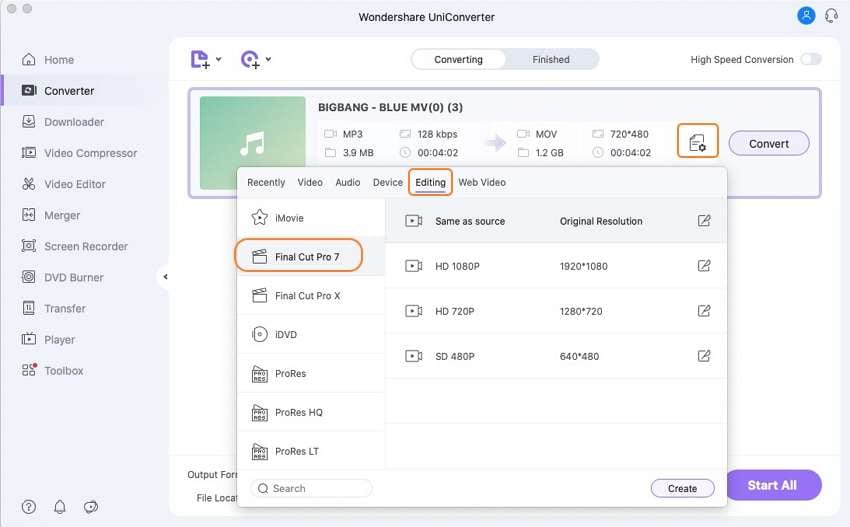This screenshot has height=527, width=850.
Task: Click the output settings gear icon
Action: point(697,143)
